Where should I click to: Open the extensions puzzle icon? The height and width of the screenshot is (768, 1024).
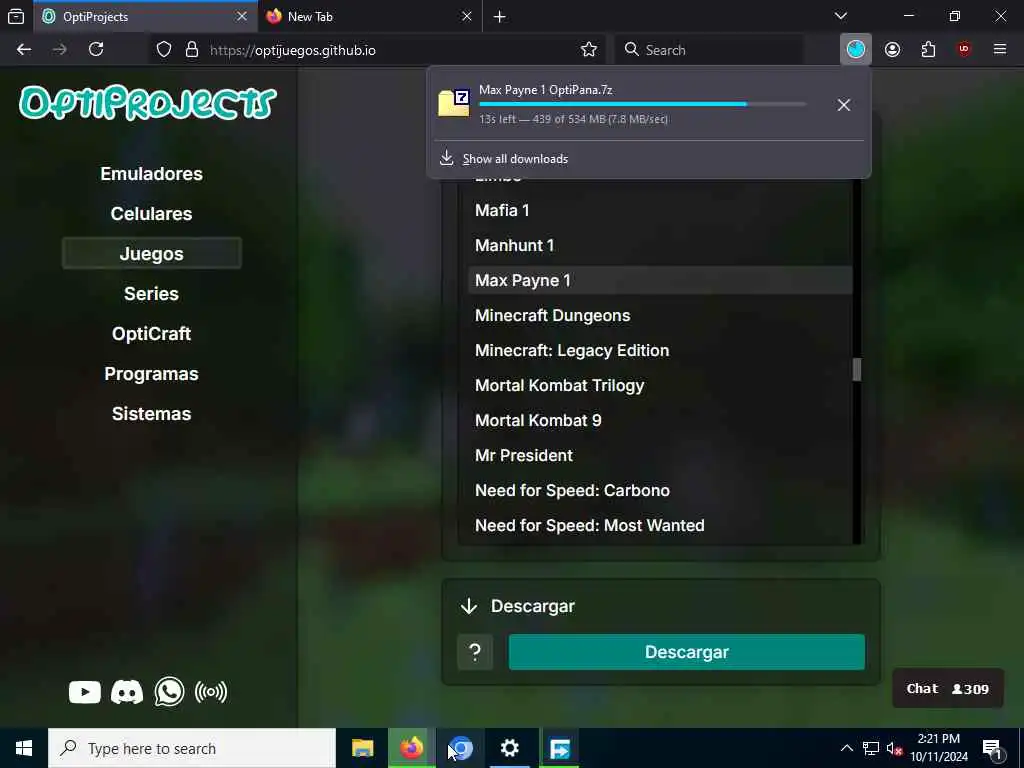click(x=928, y=50)
